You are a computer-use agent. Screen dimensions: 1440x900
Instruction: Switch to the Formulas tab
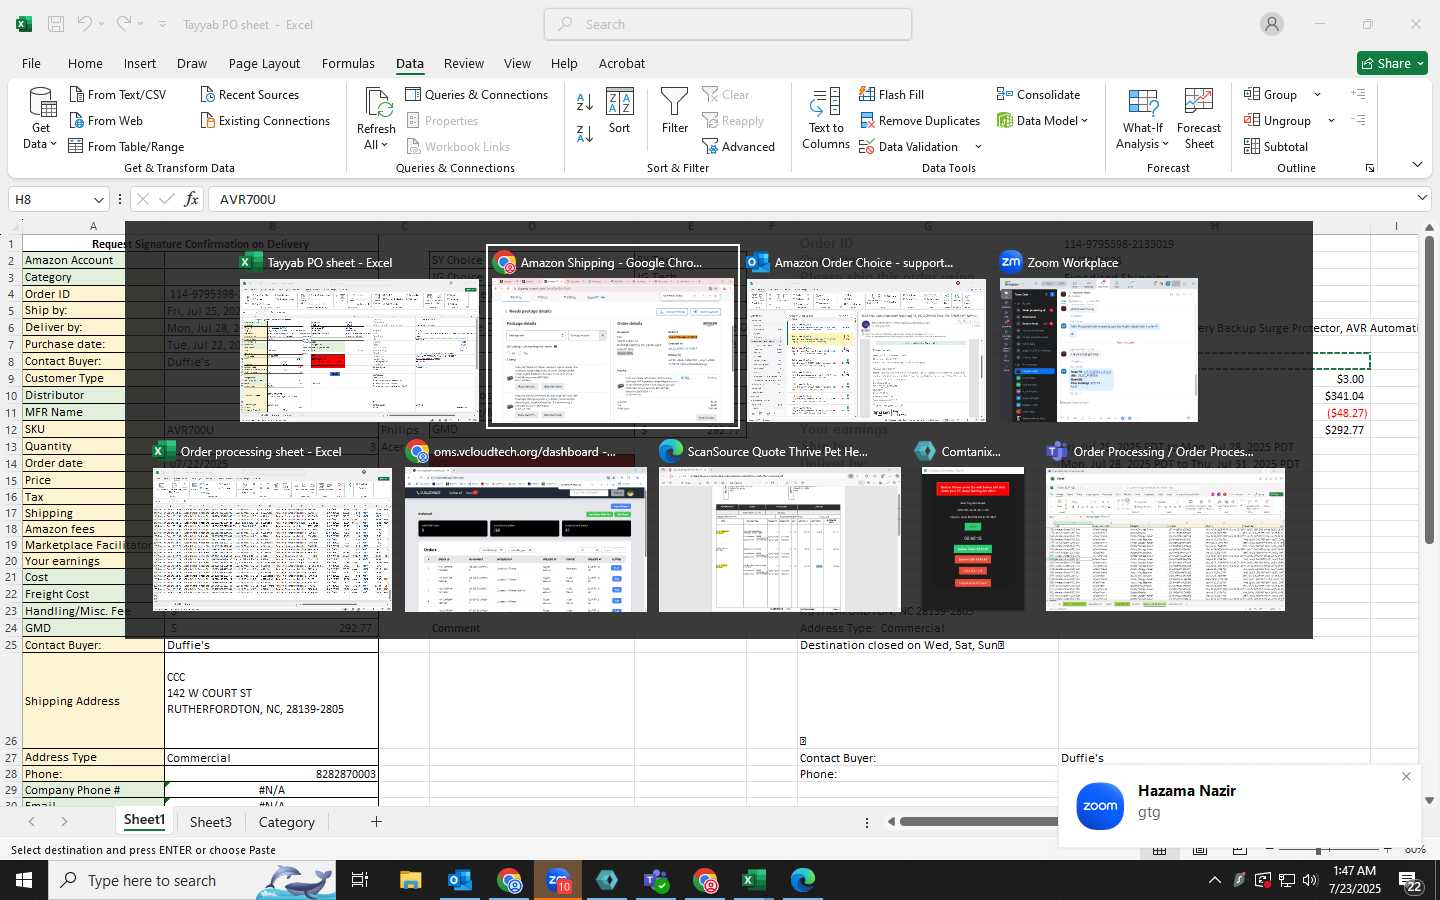[x=348, y=63]
